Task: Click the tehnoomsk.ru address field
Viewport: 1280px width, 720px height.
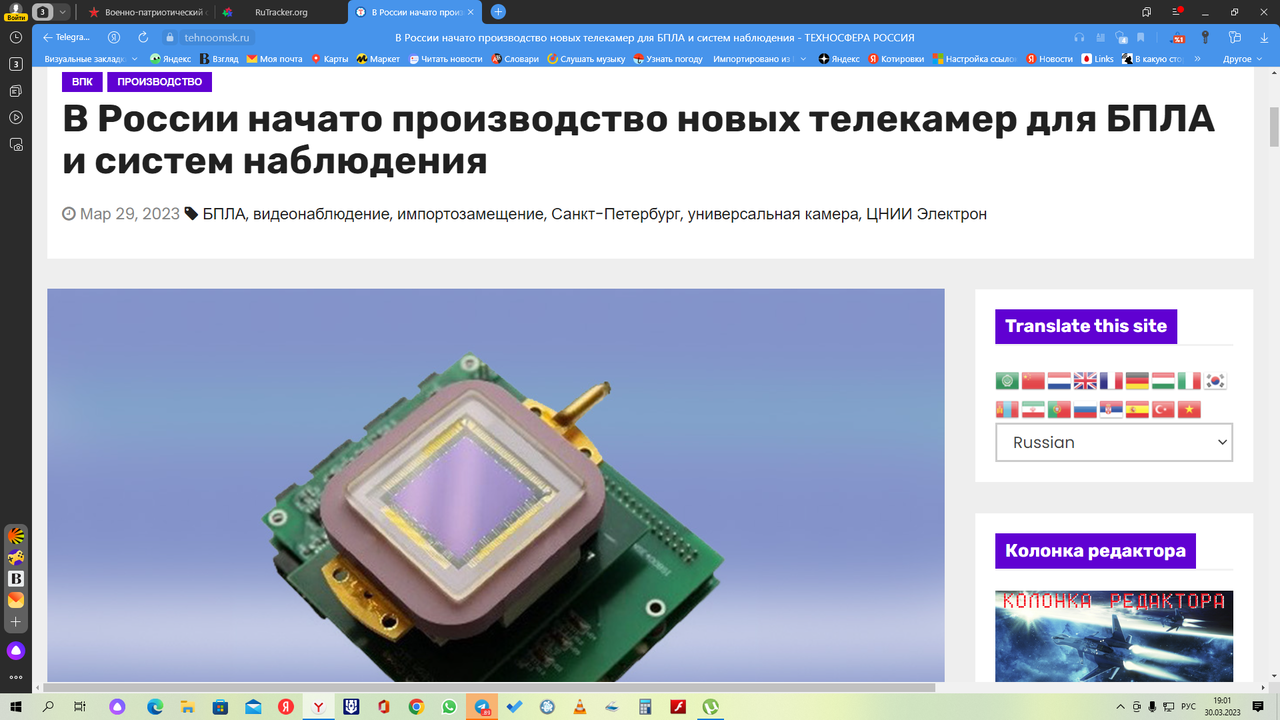Action: (218, 37)
